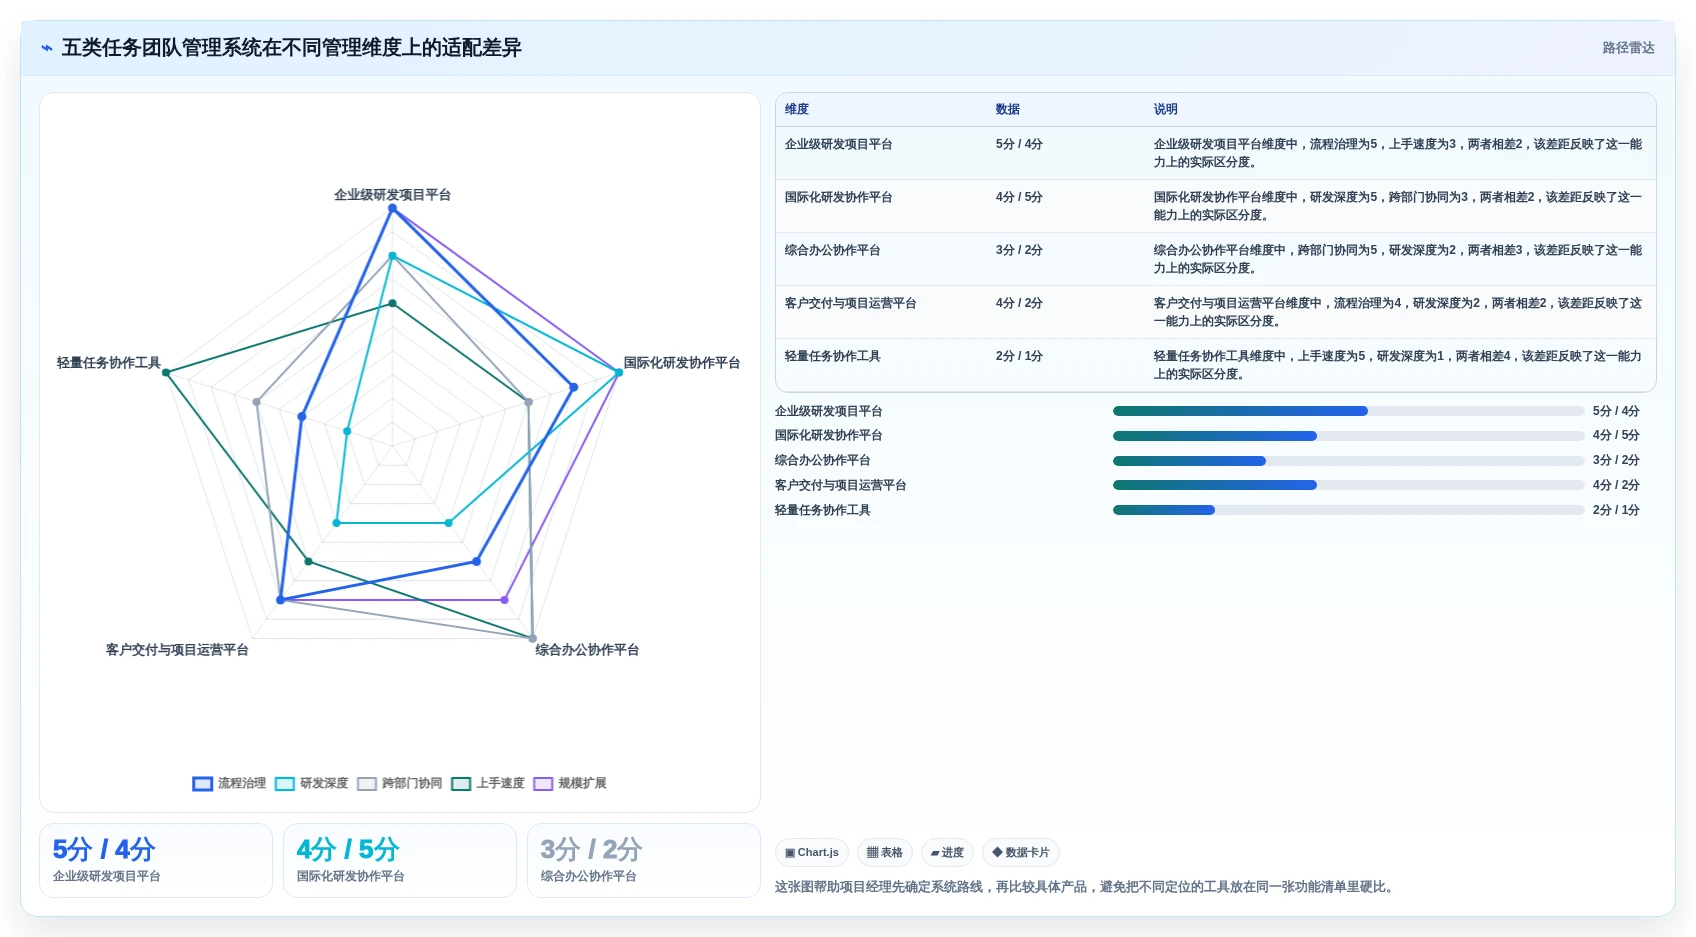1696x937 pixels.
Task: Toggle the 规模扩展 legend series
Action: pyautogui.click(x=570, y=783)
